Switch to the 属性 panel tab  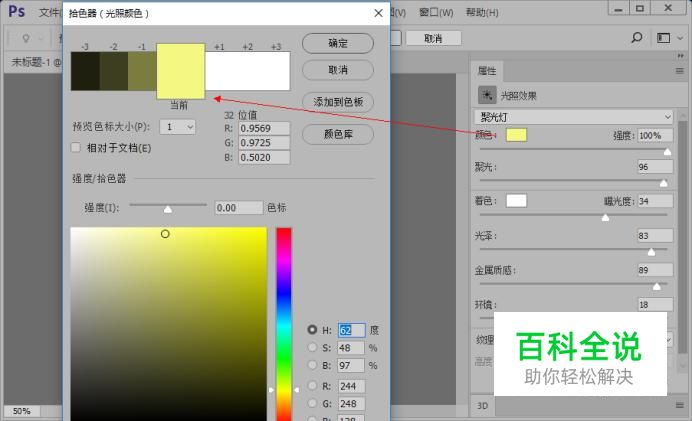(x=487, y=71)
